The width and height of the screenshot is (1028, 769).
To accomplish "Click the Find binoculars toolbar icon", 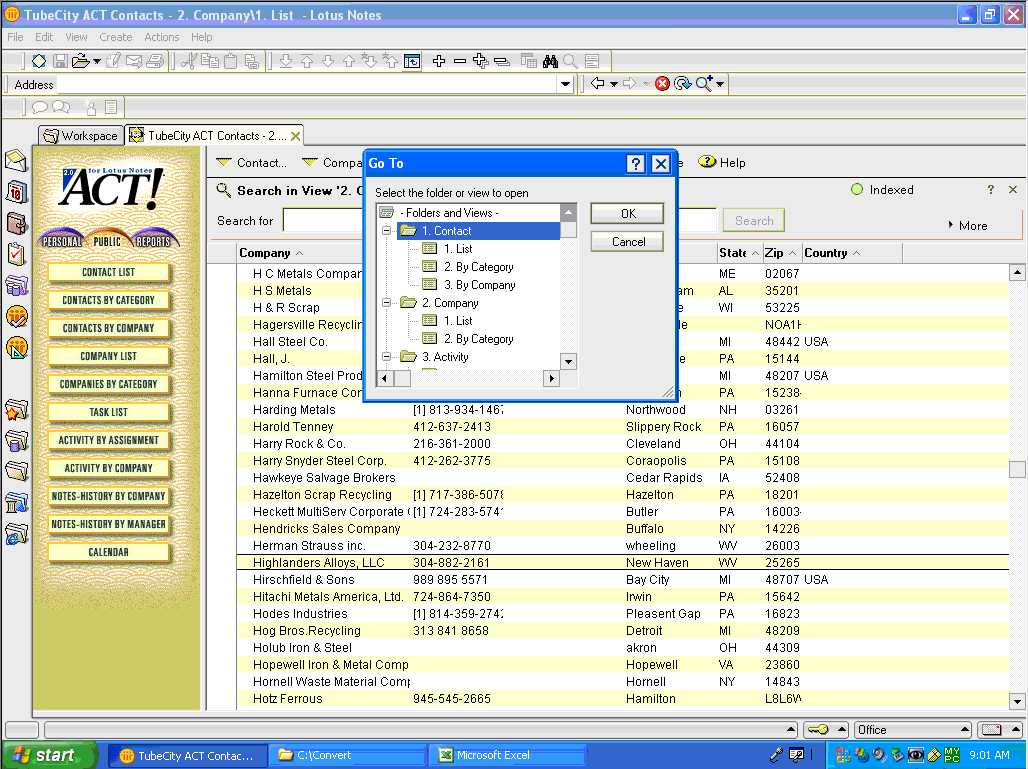I will pyautogui.click(x=550, y=61).
